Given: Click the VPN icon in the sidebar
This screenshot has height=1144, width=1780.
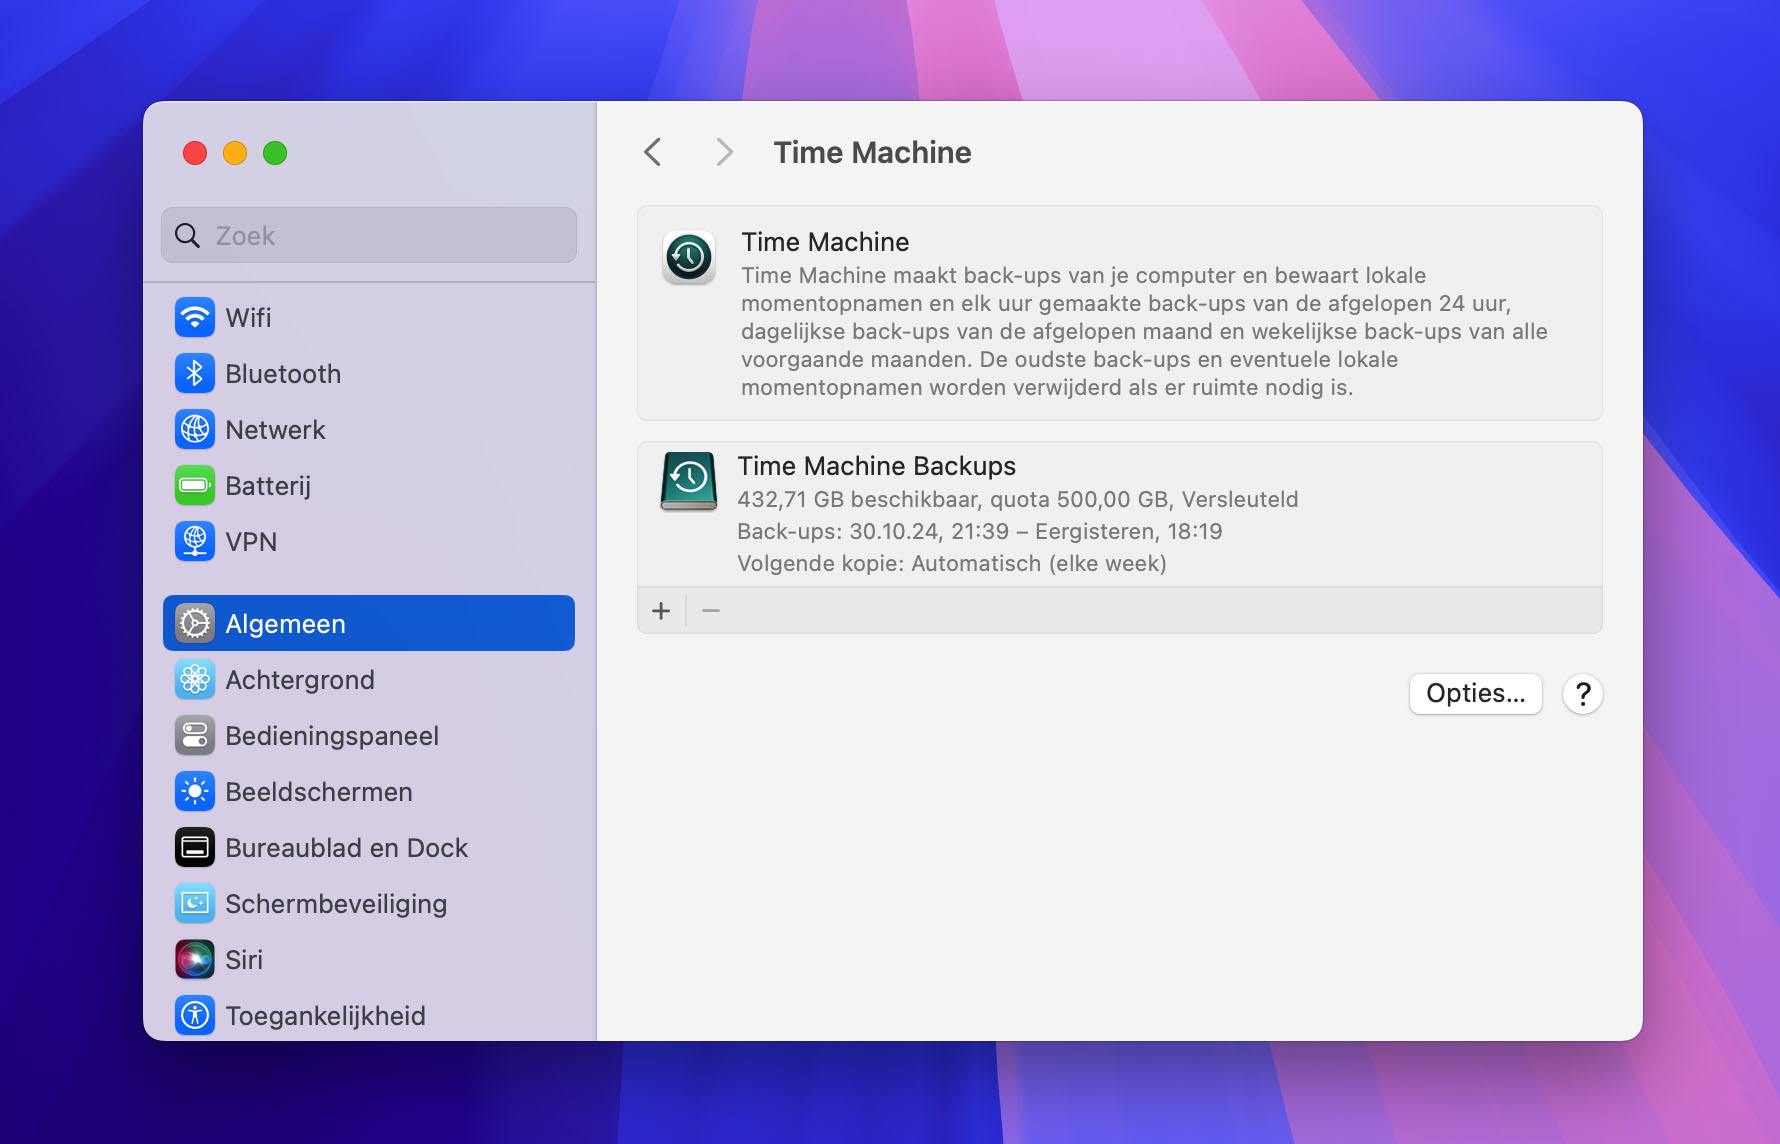Looking at the screenshot, I should [195, 542].
